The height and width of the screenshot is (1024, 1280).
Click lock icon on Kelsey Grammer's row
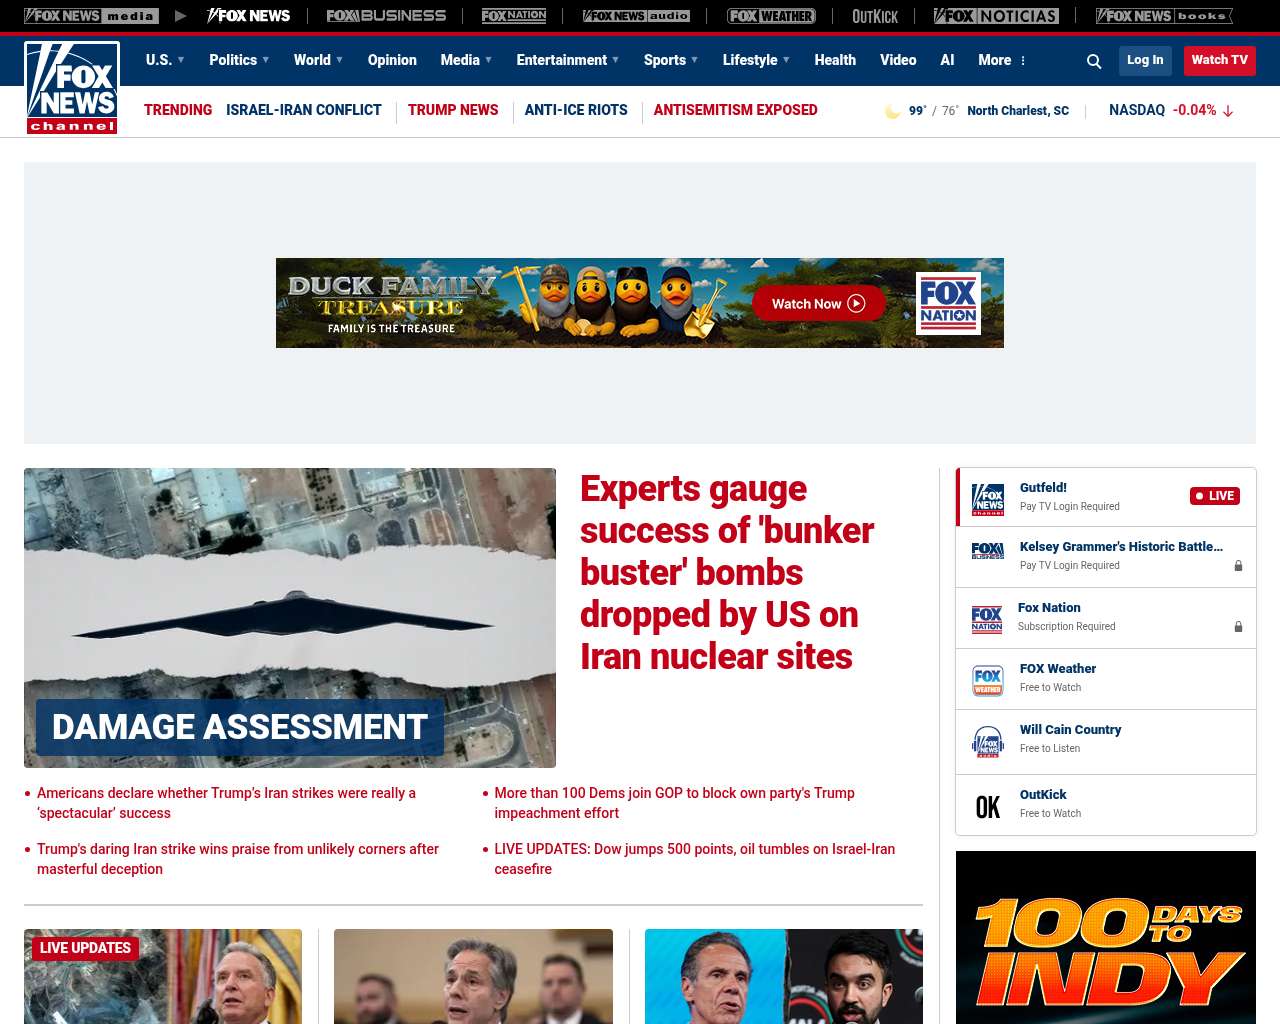pos(1238,566)
